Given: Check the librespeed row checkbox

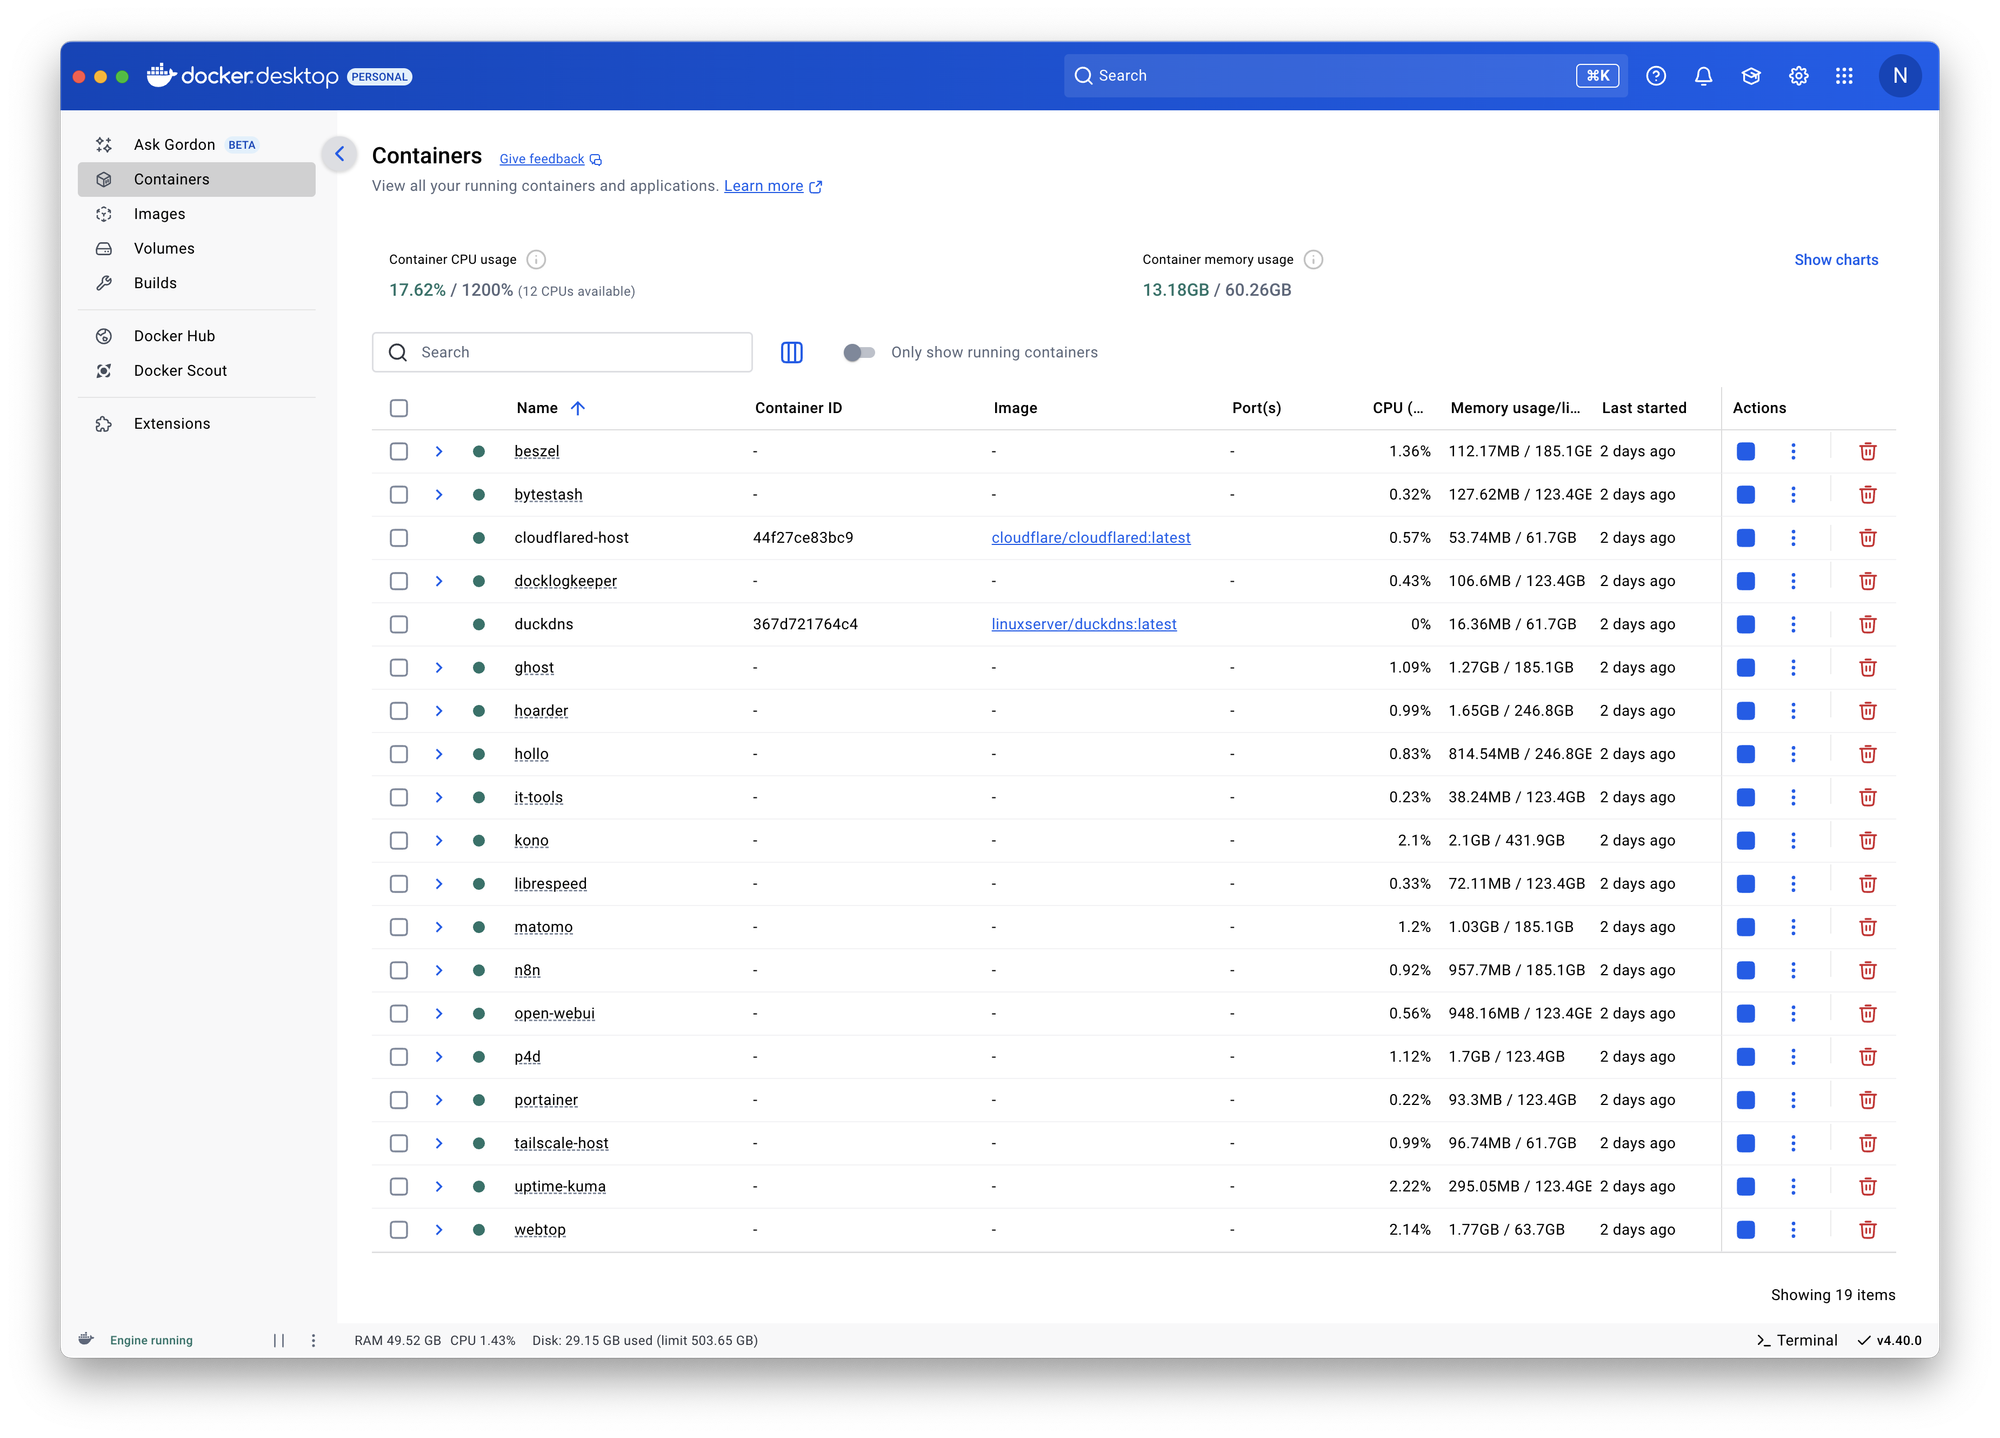Looking at the screenshot, I should tap(399, 884).
